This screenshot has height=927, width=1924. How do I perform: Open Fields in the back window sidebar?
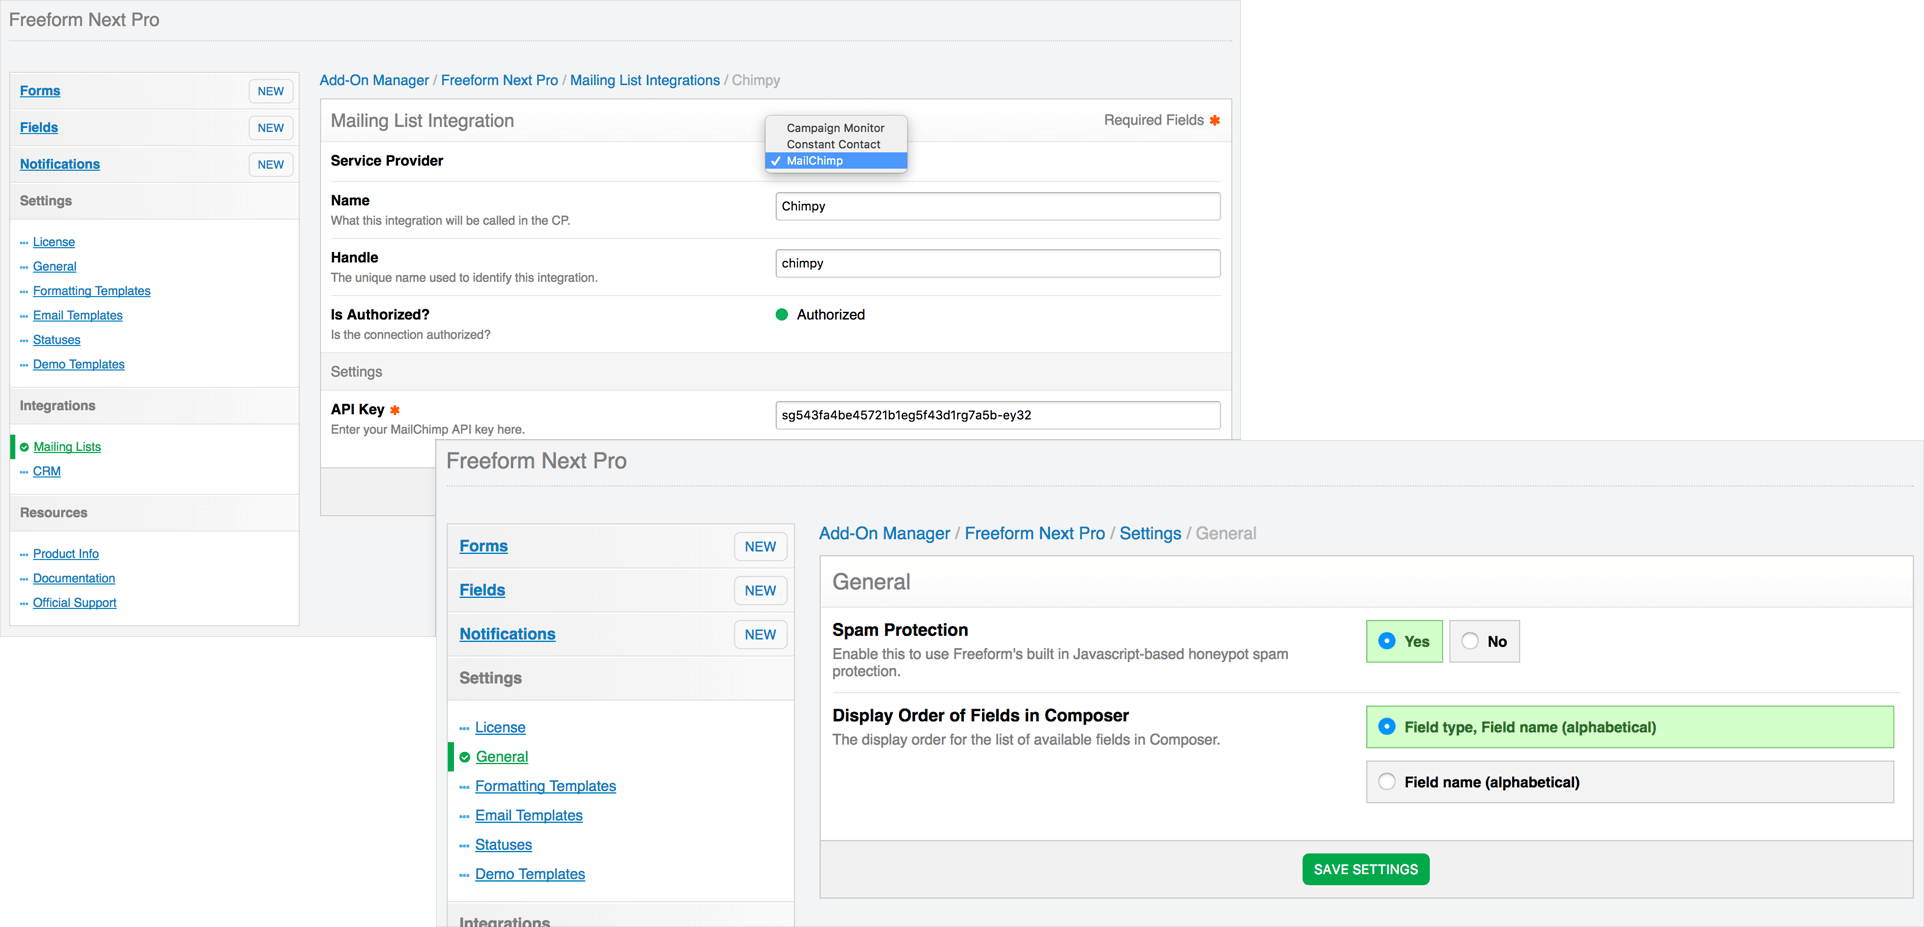point(39,128)
